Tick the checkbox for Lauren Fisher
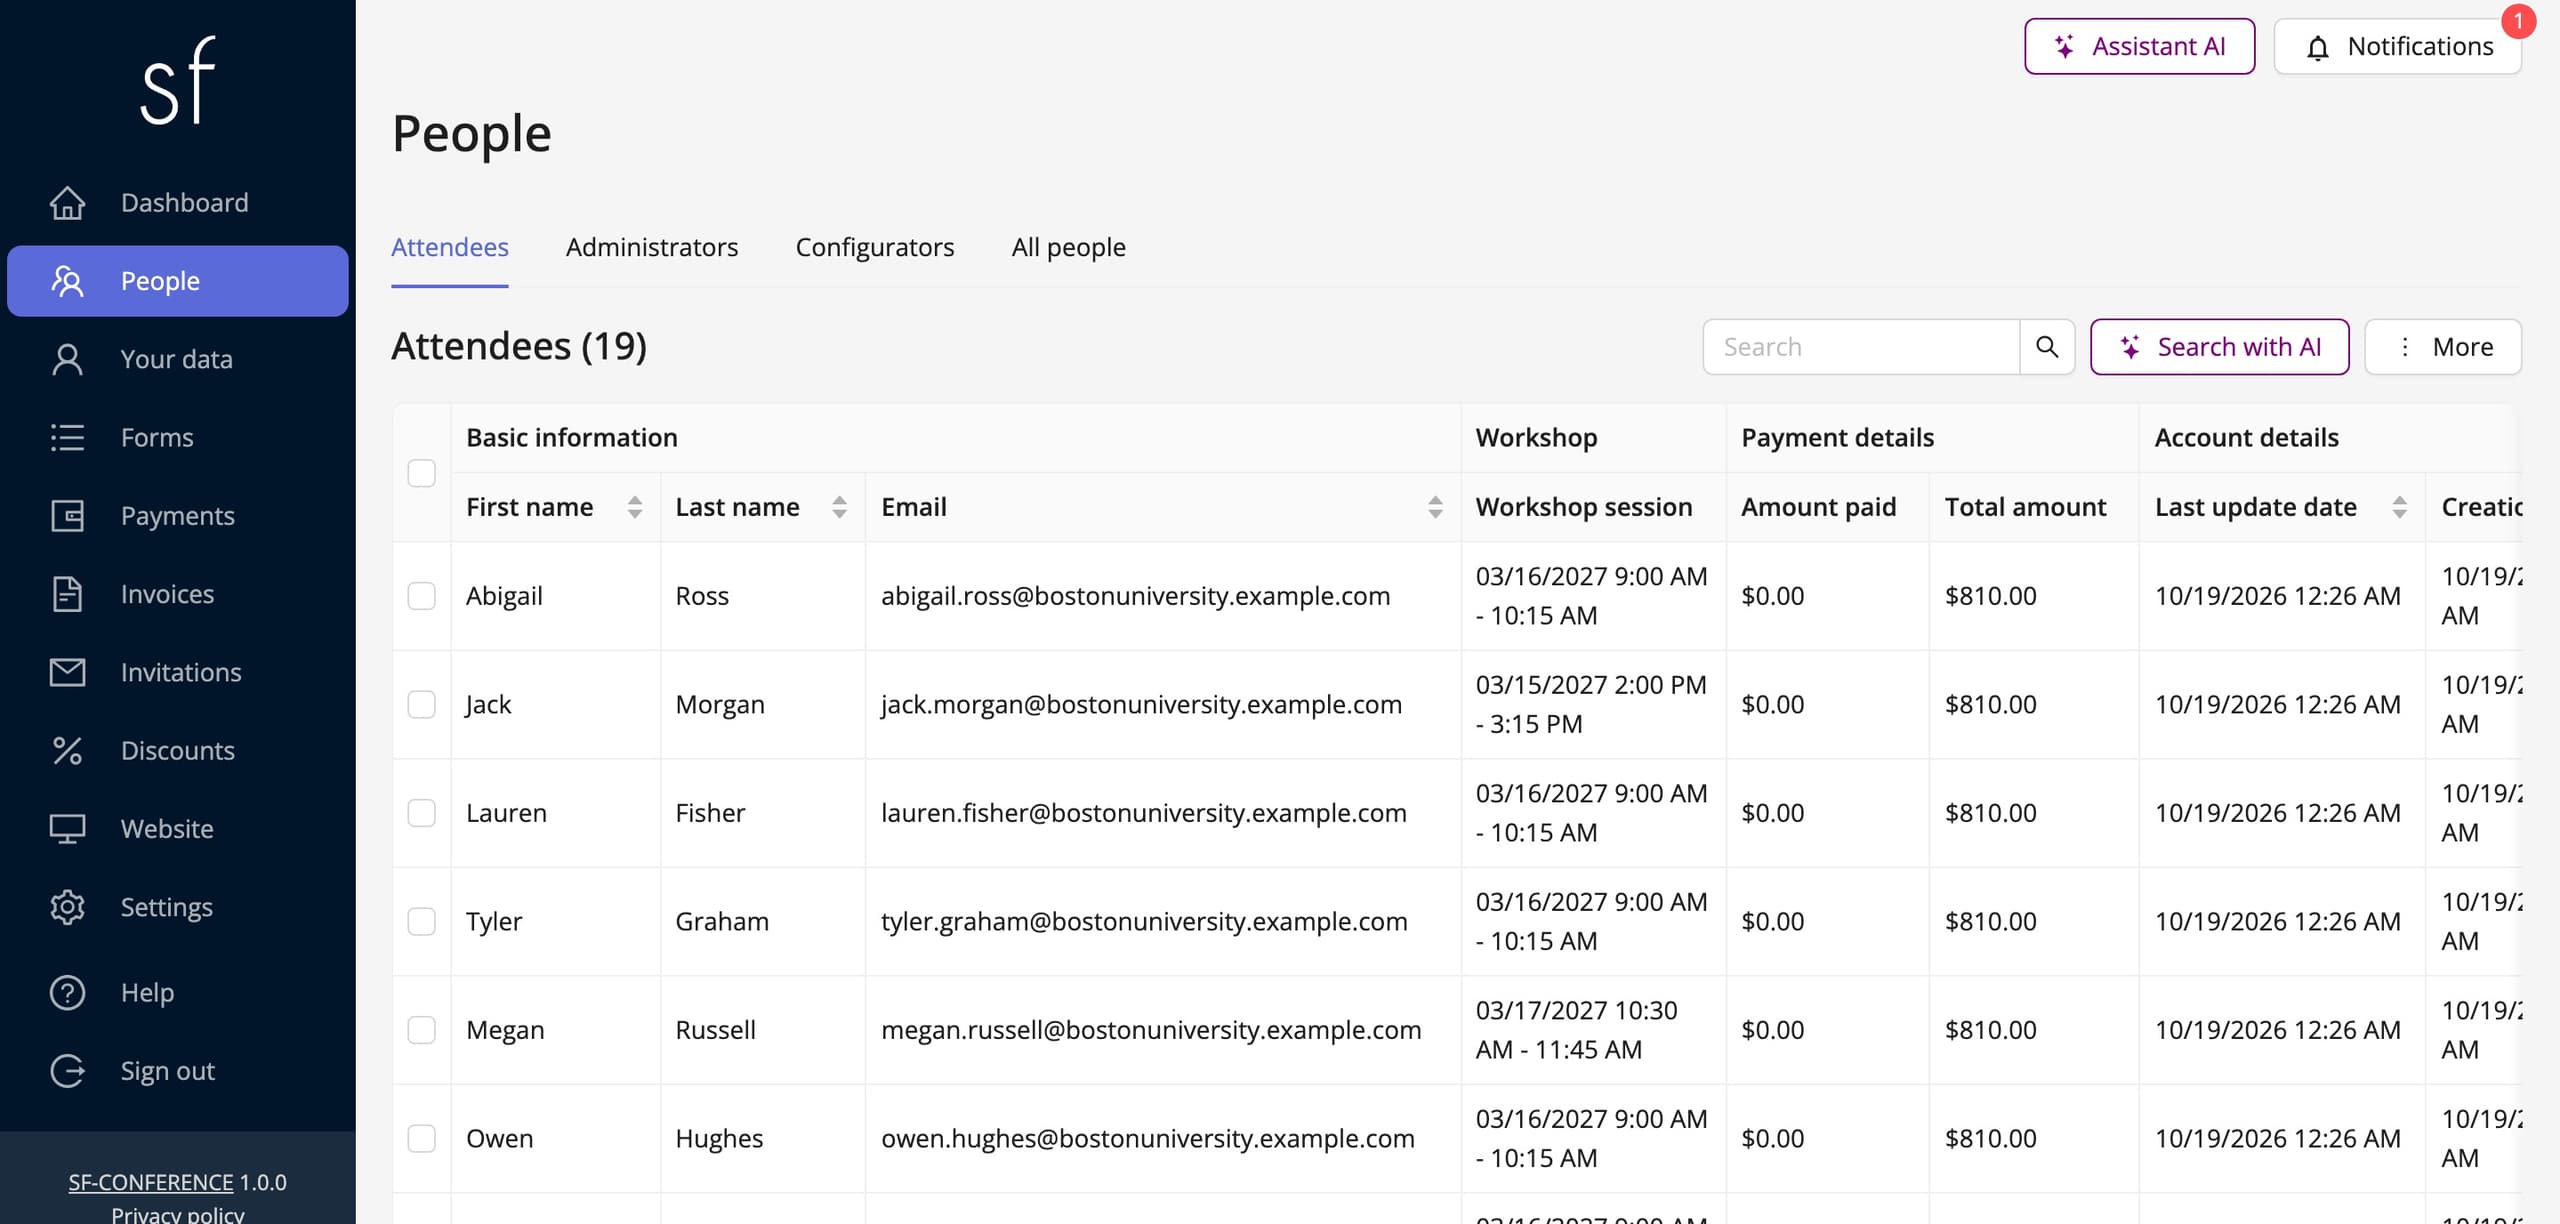The height and width of the screenshot is (1224, 2560). pyautogui.click(x=422, y=813)
